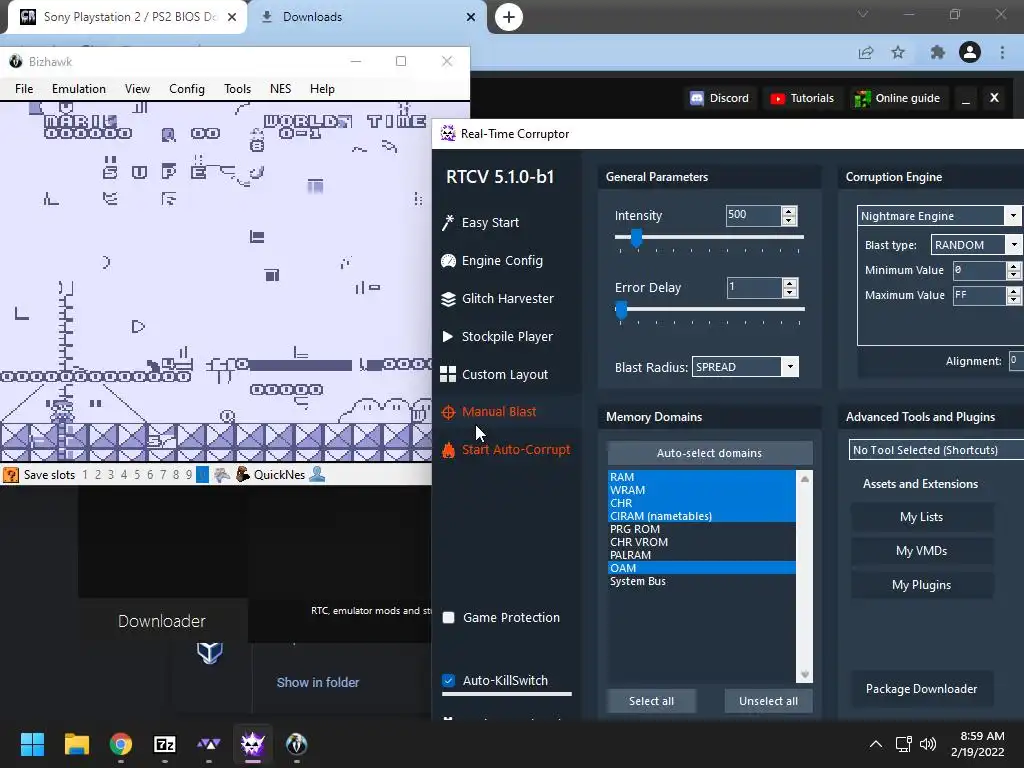Open Bizhawk File menu

(x=24, y=89)
